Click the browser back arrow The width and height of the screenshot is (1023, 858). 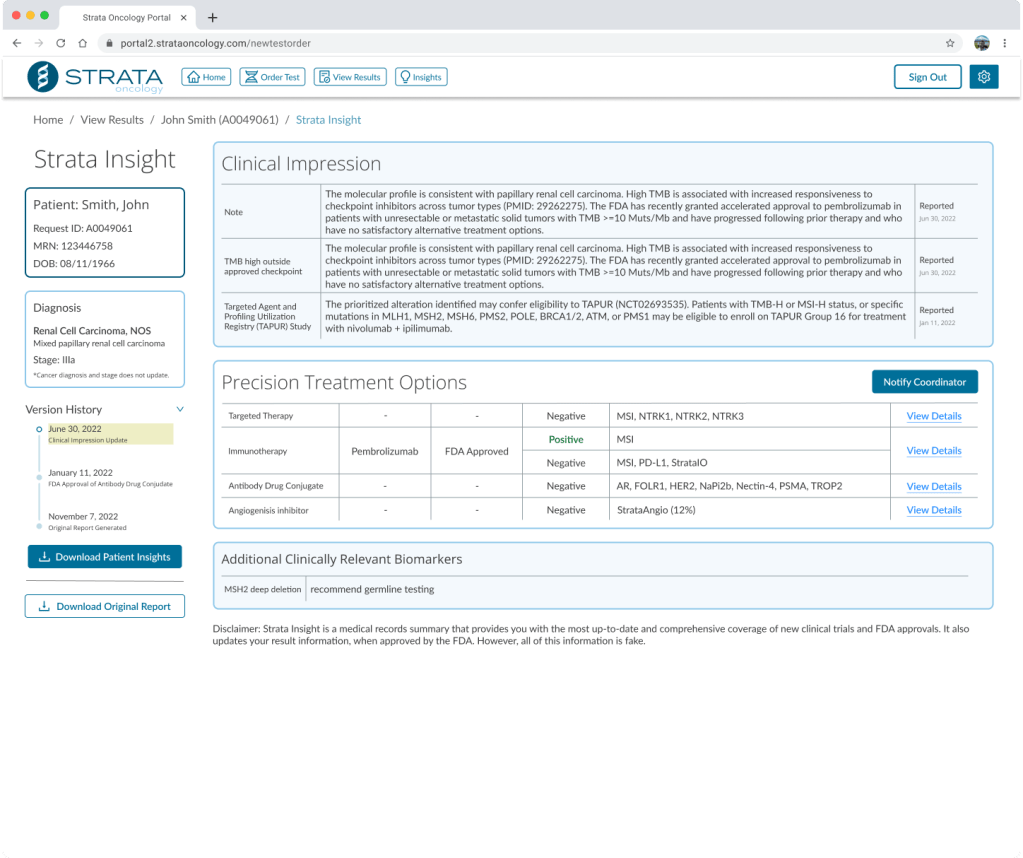pos(17,44)
